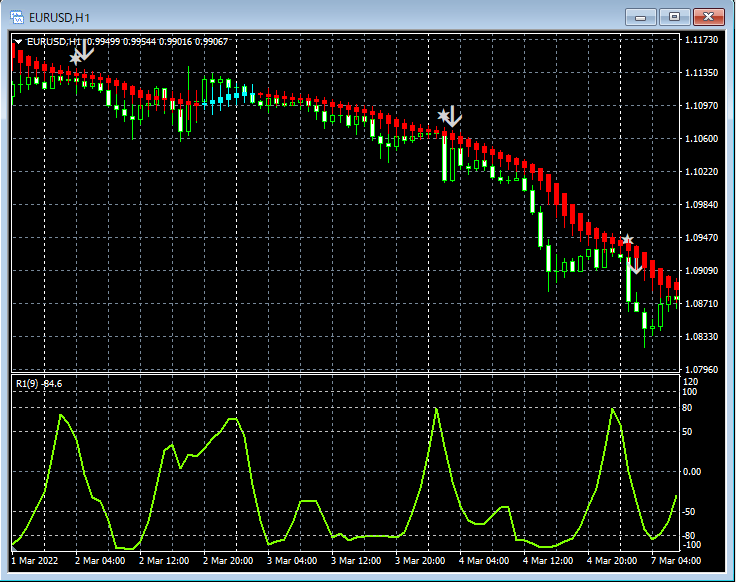Click indicator scale value 0.00
The width and height of the screenshot is (737, 582).
pyautogui.click(x=691, y=472)
